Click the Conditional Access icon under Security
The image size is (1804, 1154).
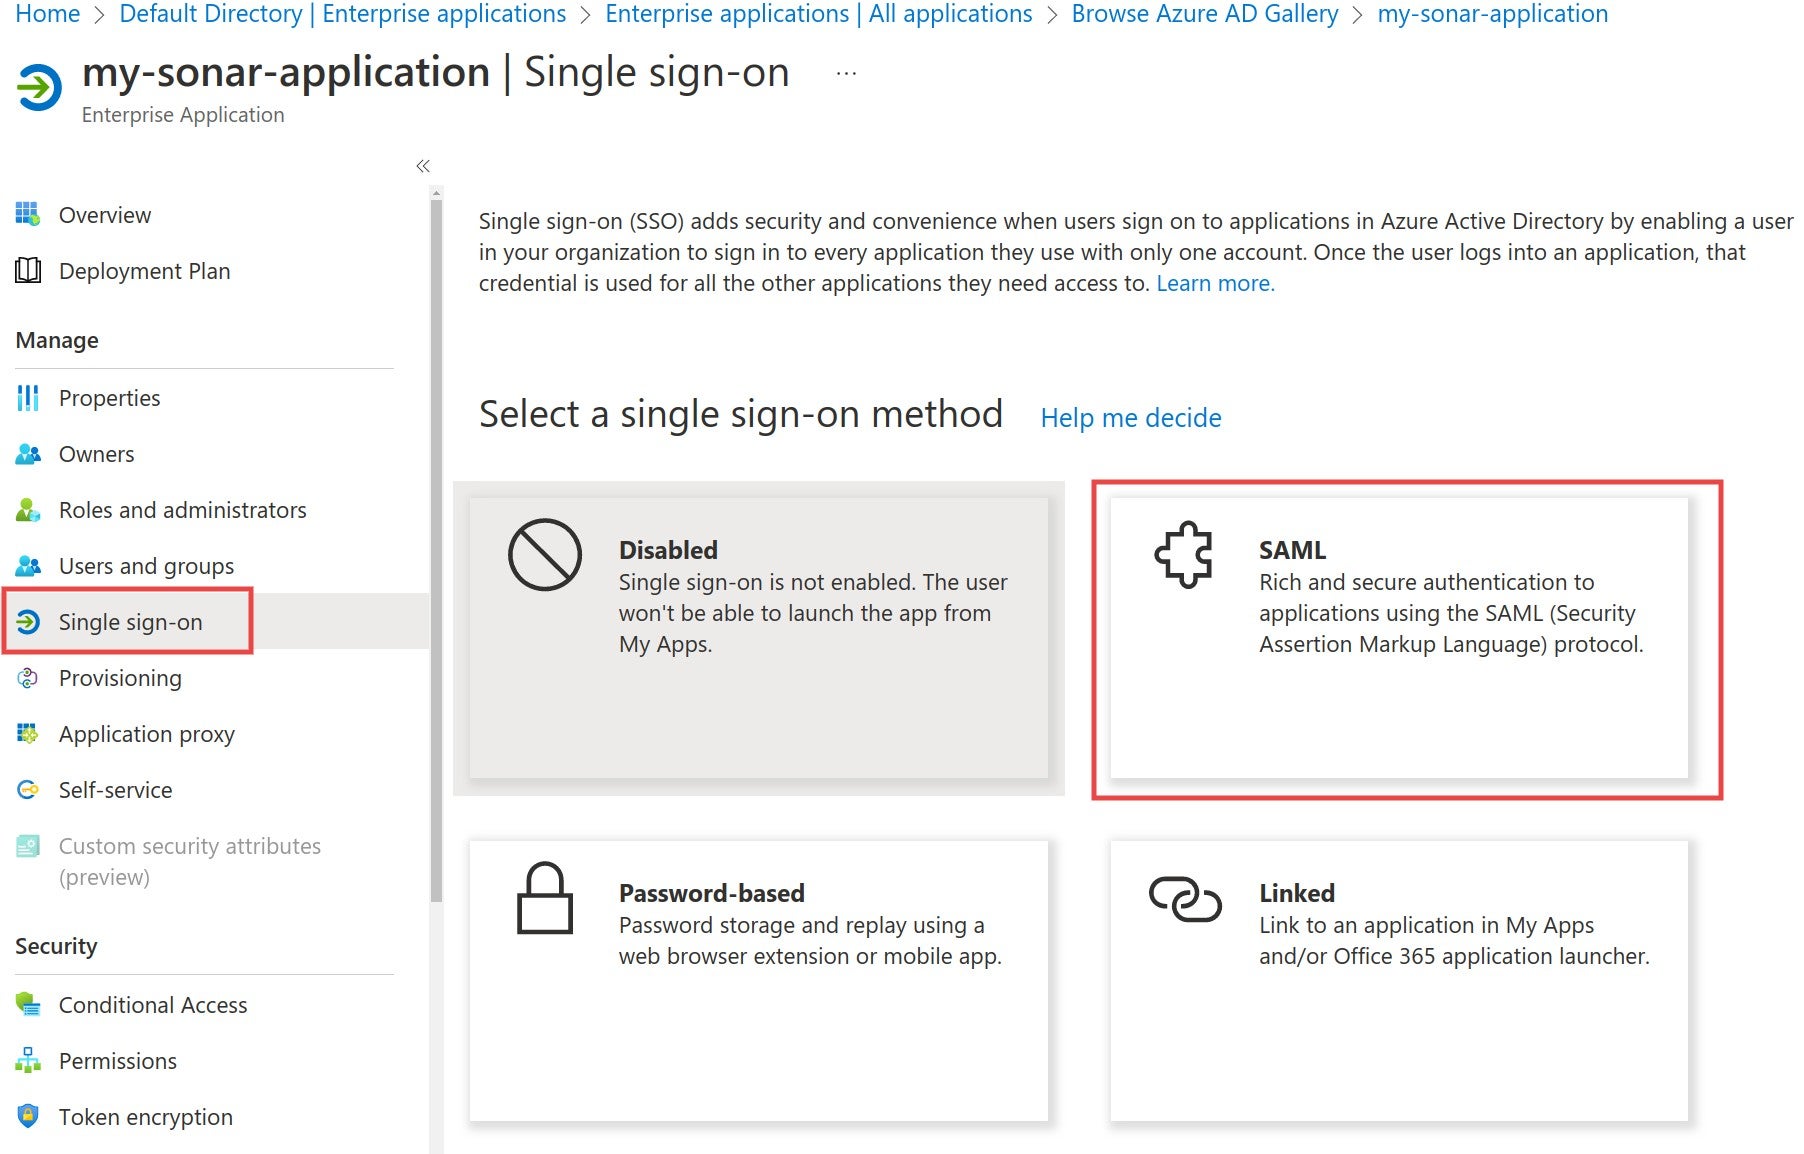(x=27, y=1004)
